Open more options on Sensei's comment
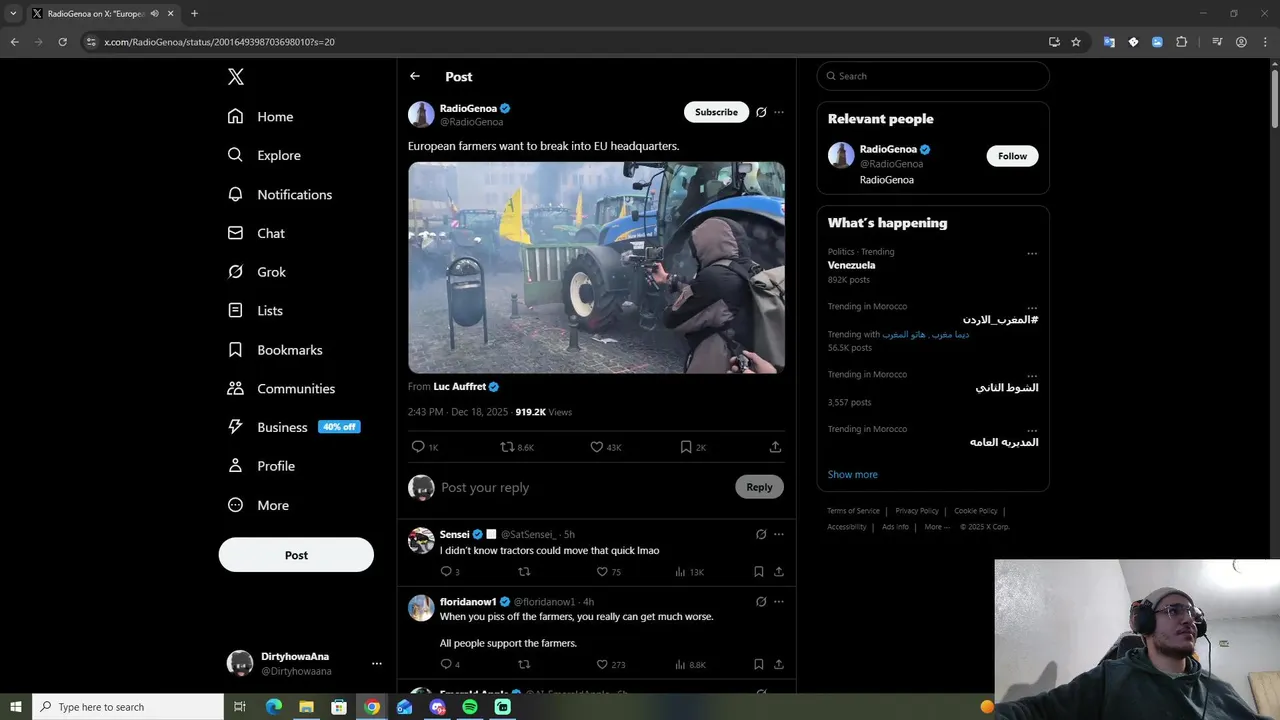The height and width of the screenshot is (720, 1280). 779,534
